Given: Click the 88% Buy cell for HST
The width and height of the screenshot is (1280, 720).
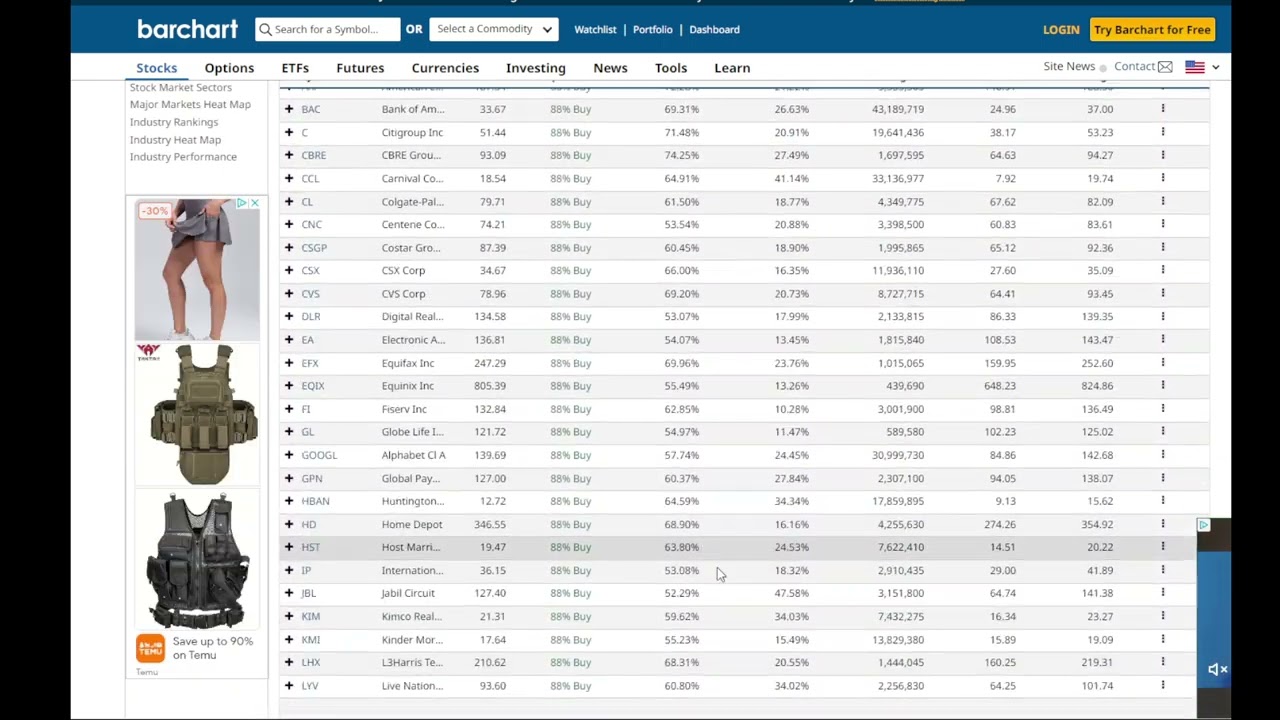Looking at the screenshot, I should click(x=570, y=547).
